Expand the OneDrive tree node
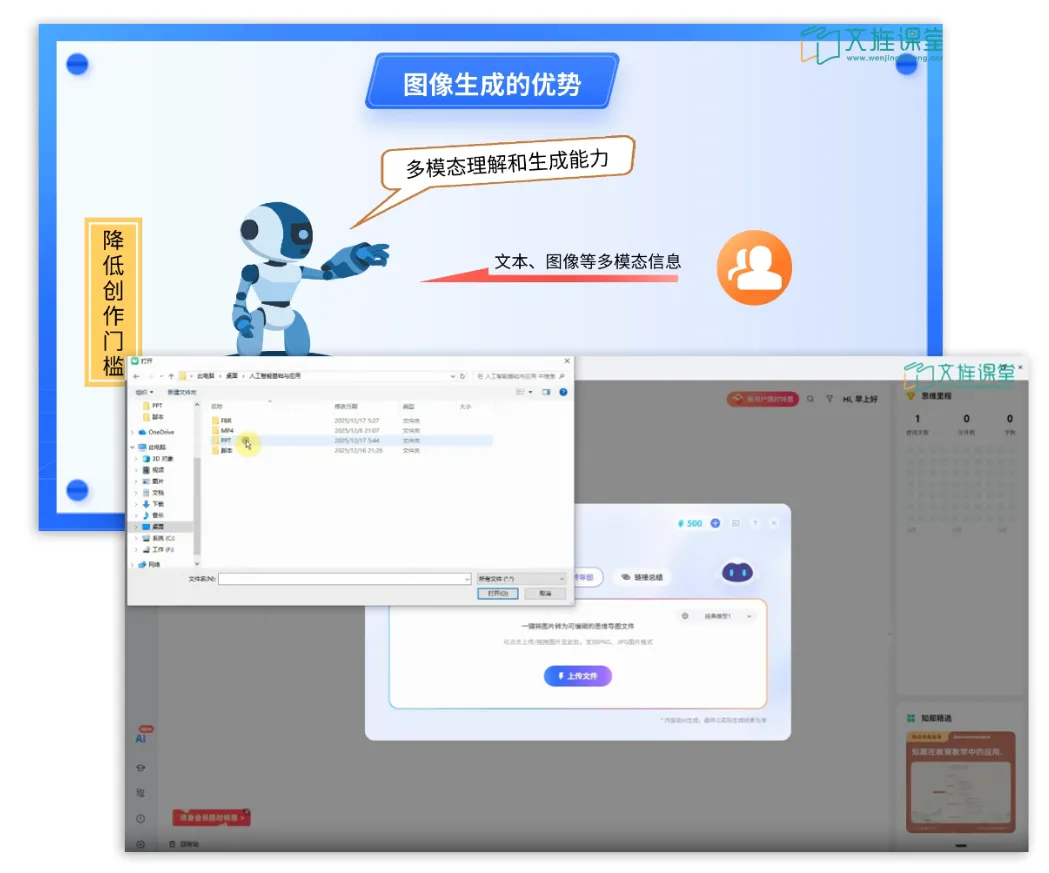This screenshot has width=1049, height=873. point(132,432)
